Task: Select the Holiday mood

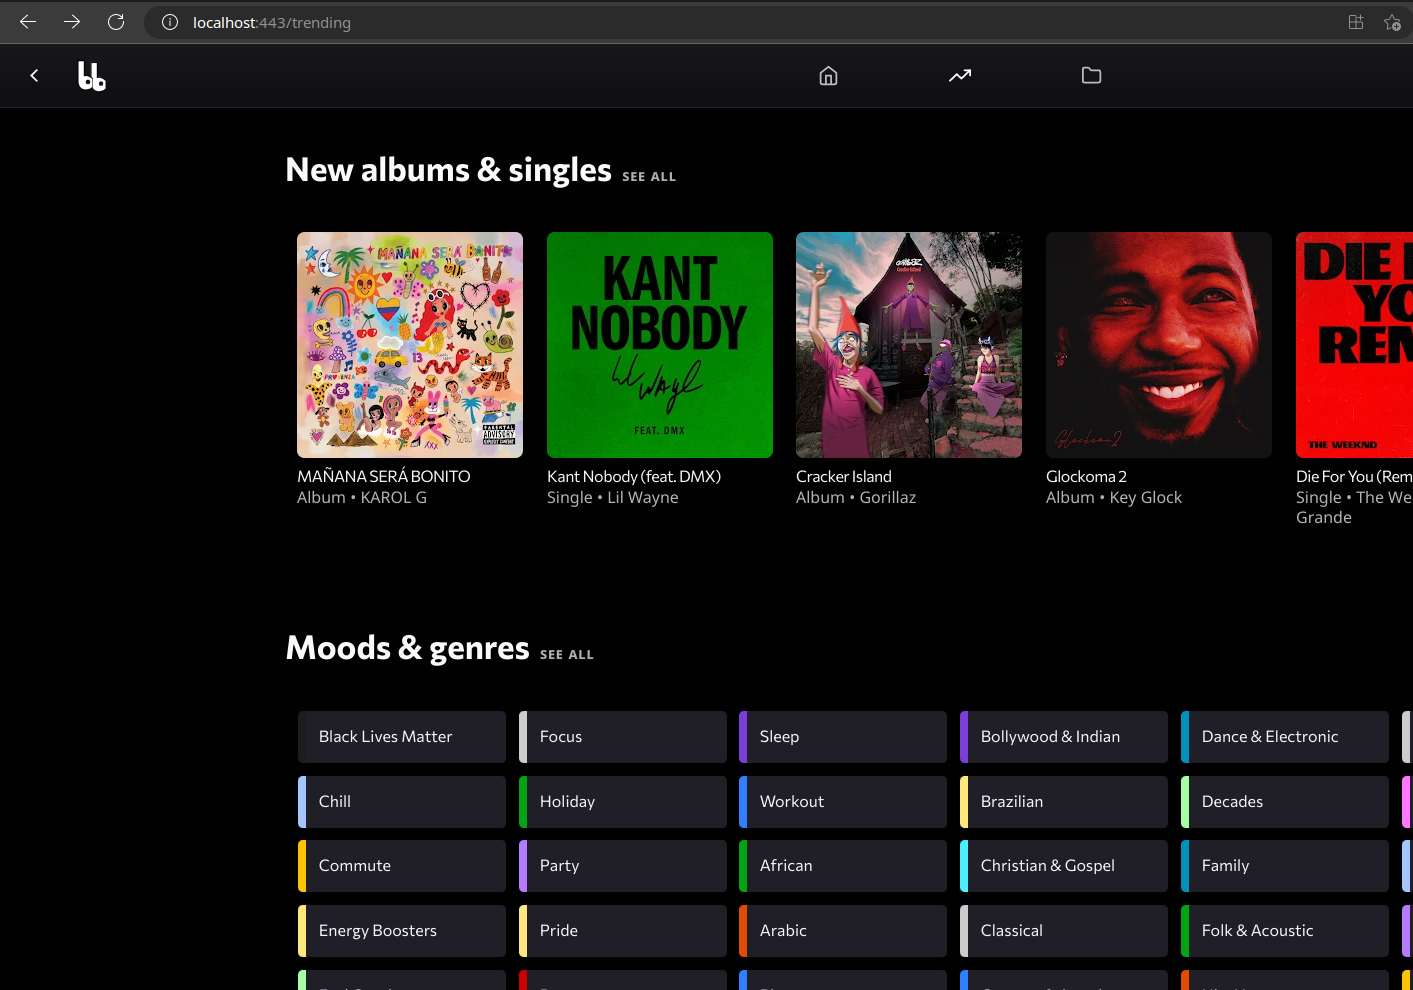Action: coord(623,802)
